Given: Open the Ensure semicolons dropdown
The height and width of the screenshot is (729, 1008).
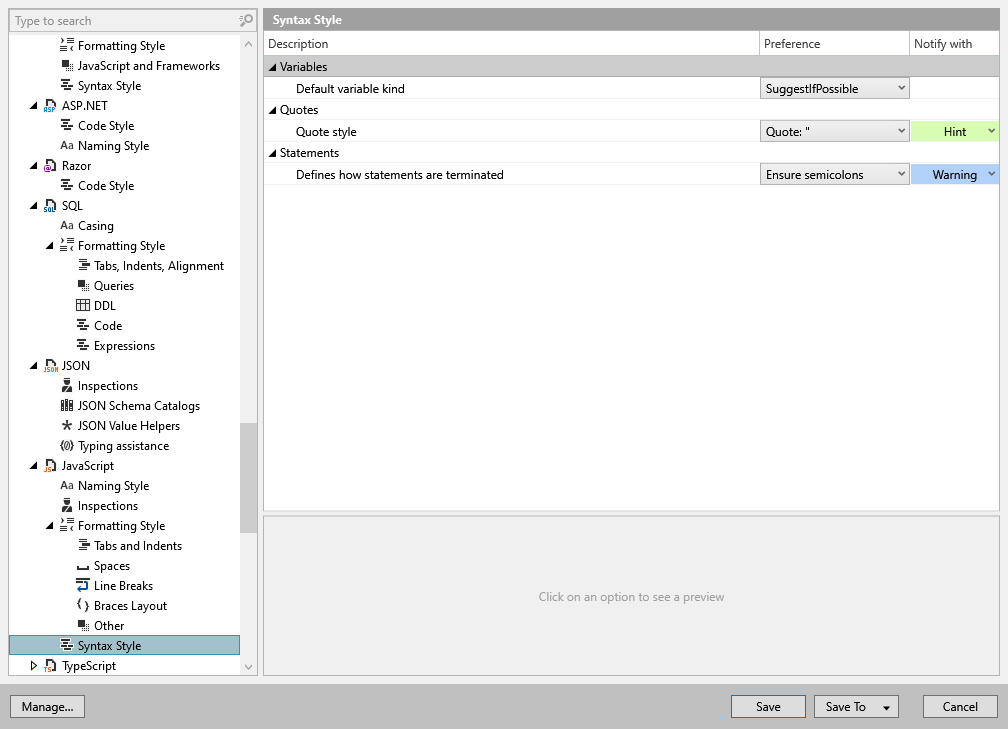Looking at the screenshot, I should (834, 175).
